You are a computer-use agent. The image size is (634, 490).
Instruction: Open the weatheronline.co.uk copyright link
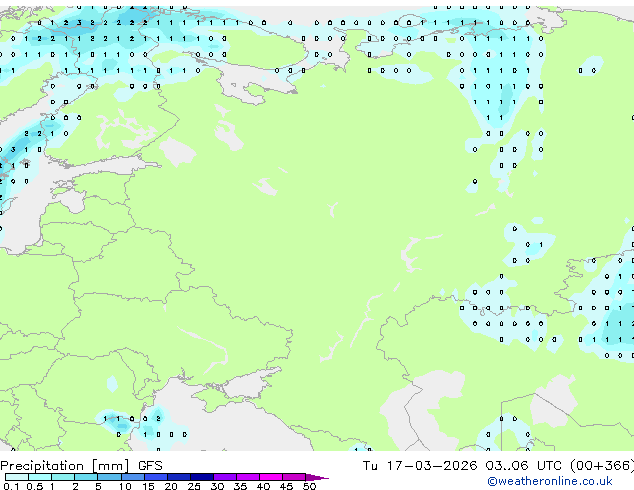coord(549,481)
